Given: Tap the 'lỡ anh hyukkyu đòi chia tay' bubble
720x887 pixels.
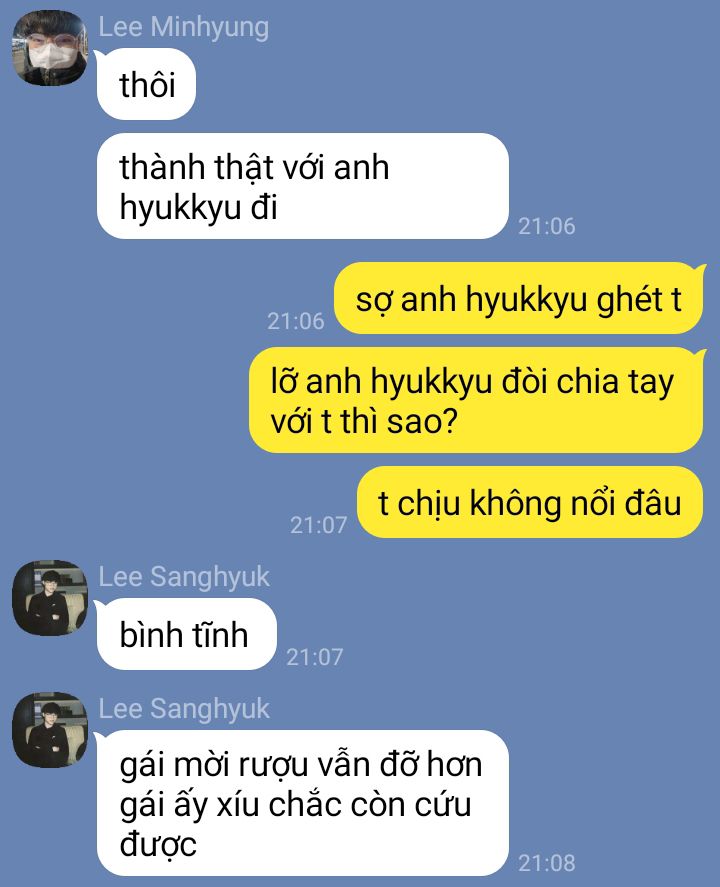Looking at the screenshot, I should coord(476,400).
